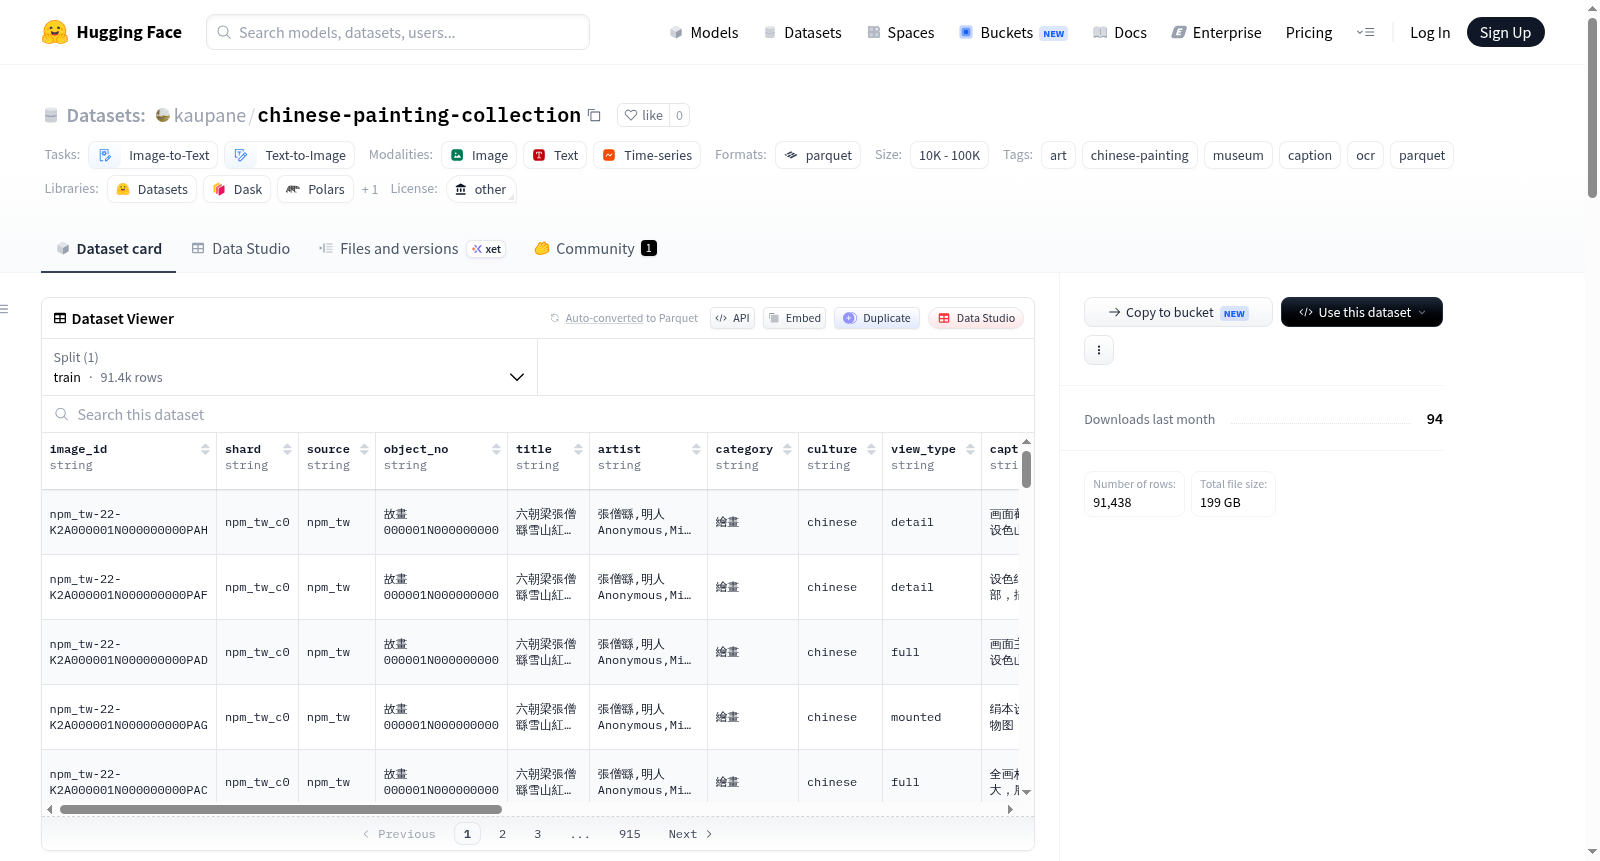This screenshot has height=861, width=1600.
Task: Click the Hugging Face logo icon
Action: [x=55, y=32]
